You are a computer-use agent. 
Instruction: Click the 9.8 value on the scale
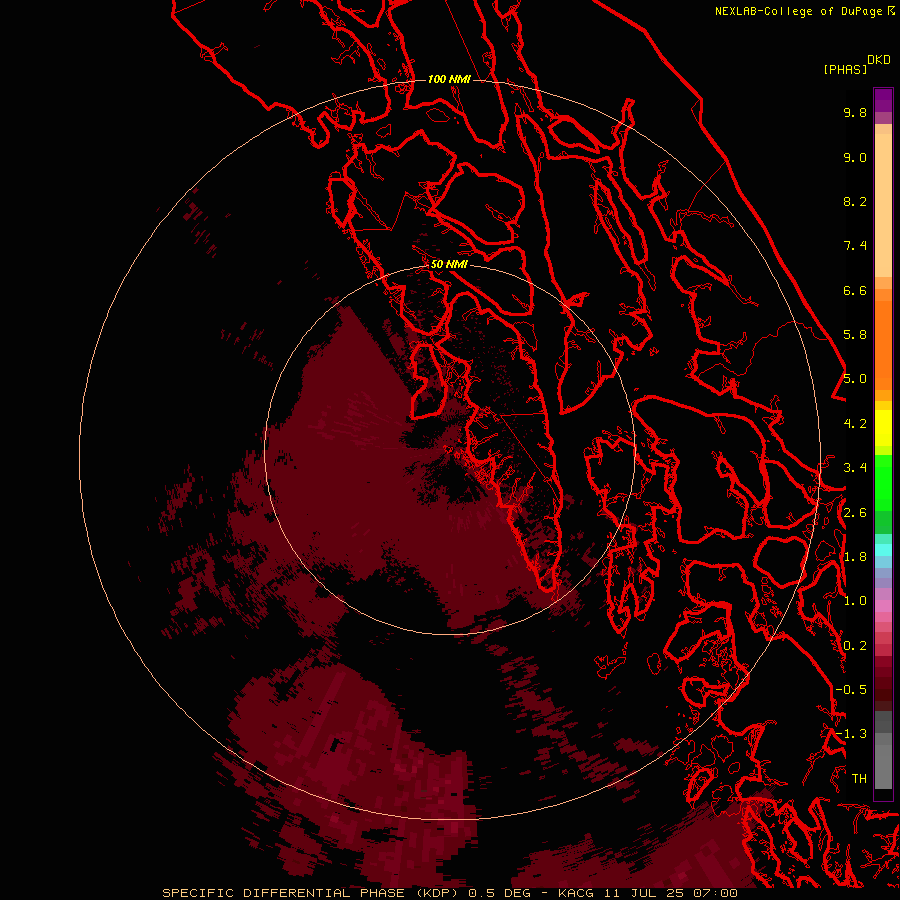click(x=855, y=112)
